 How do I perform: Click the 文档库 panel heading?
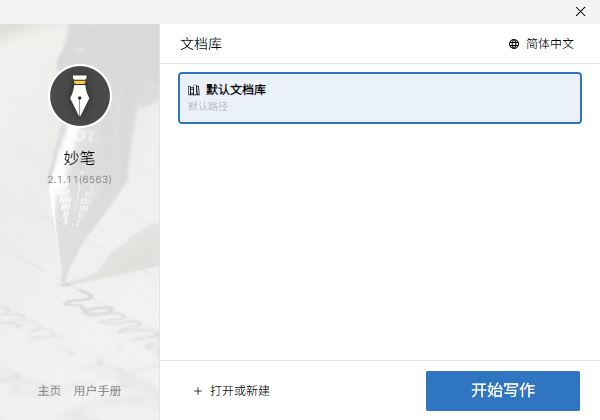click(201, 44)
